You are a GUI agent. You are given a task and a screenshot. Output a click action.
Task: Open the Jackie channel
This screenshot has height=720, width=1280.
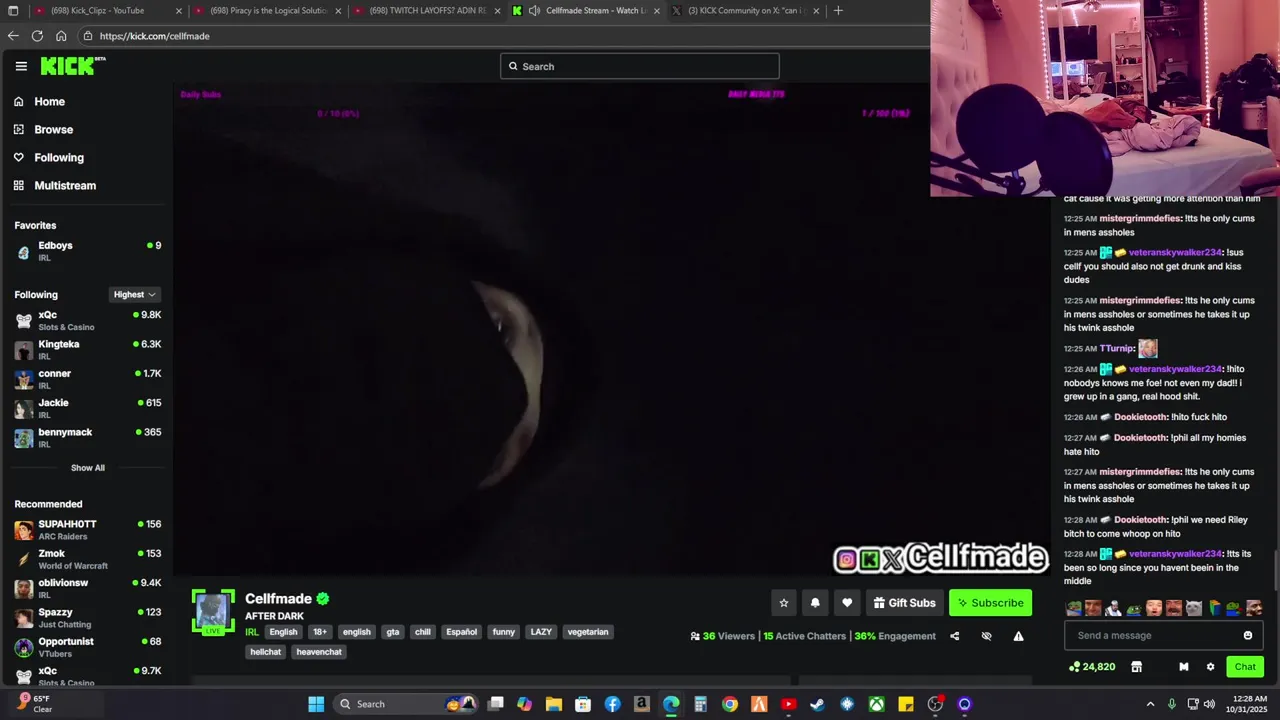coord(87,408)
